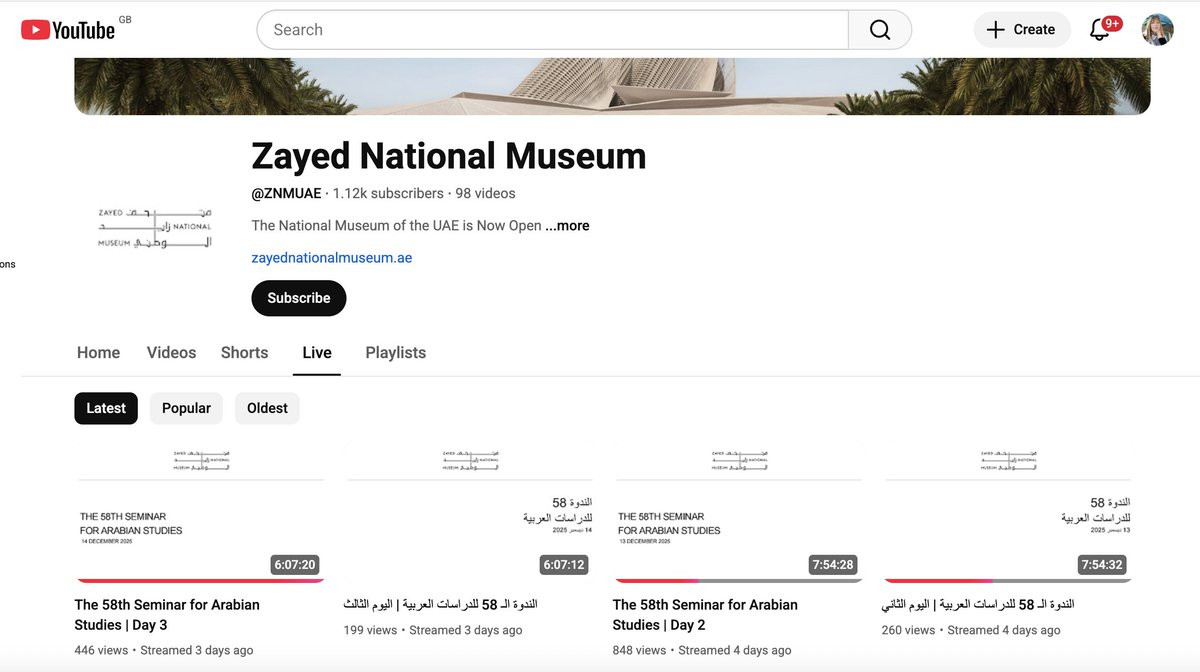The image size is (1200, 672).
Task: Subscribe to Zayed National Museum
Action: coord(299,298)
